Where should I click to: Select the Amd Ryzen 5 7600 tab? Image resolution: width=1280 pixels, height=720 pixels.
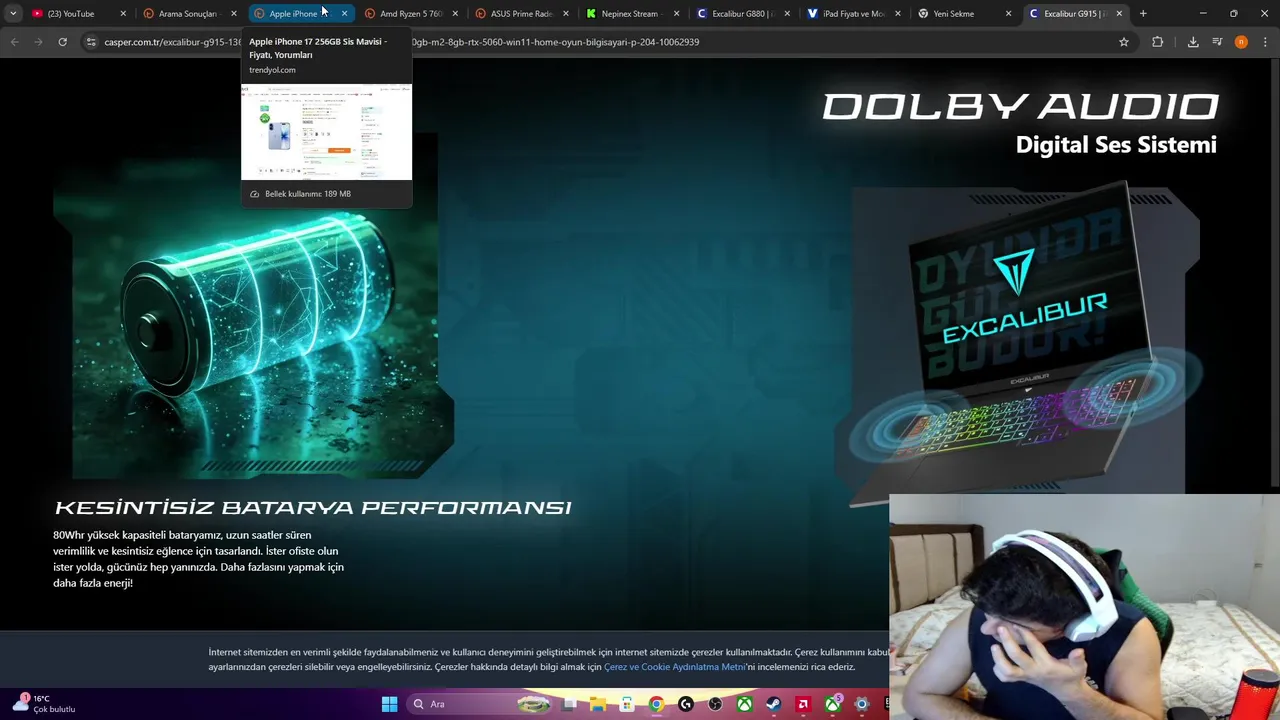[410, 14]
